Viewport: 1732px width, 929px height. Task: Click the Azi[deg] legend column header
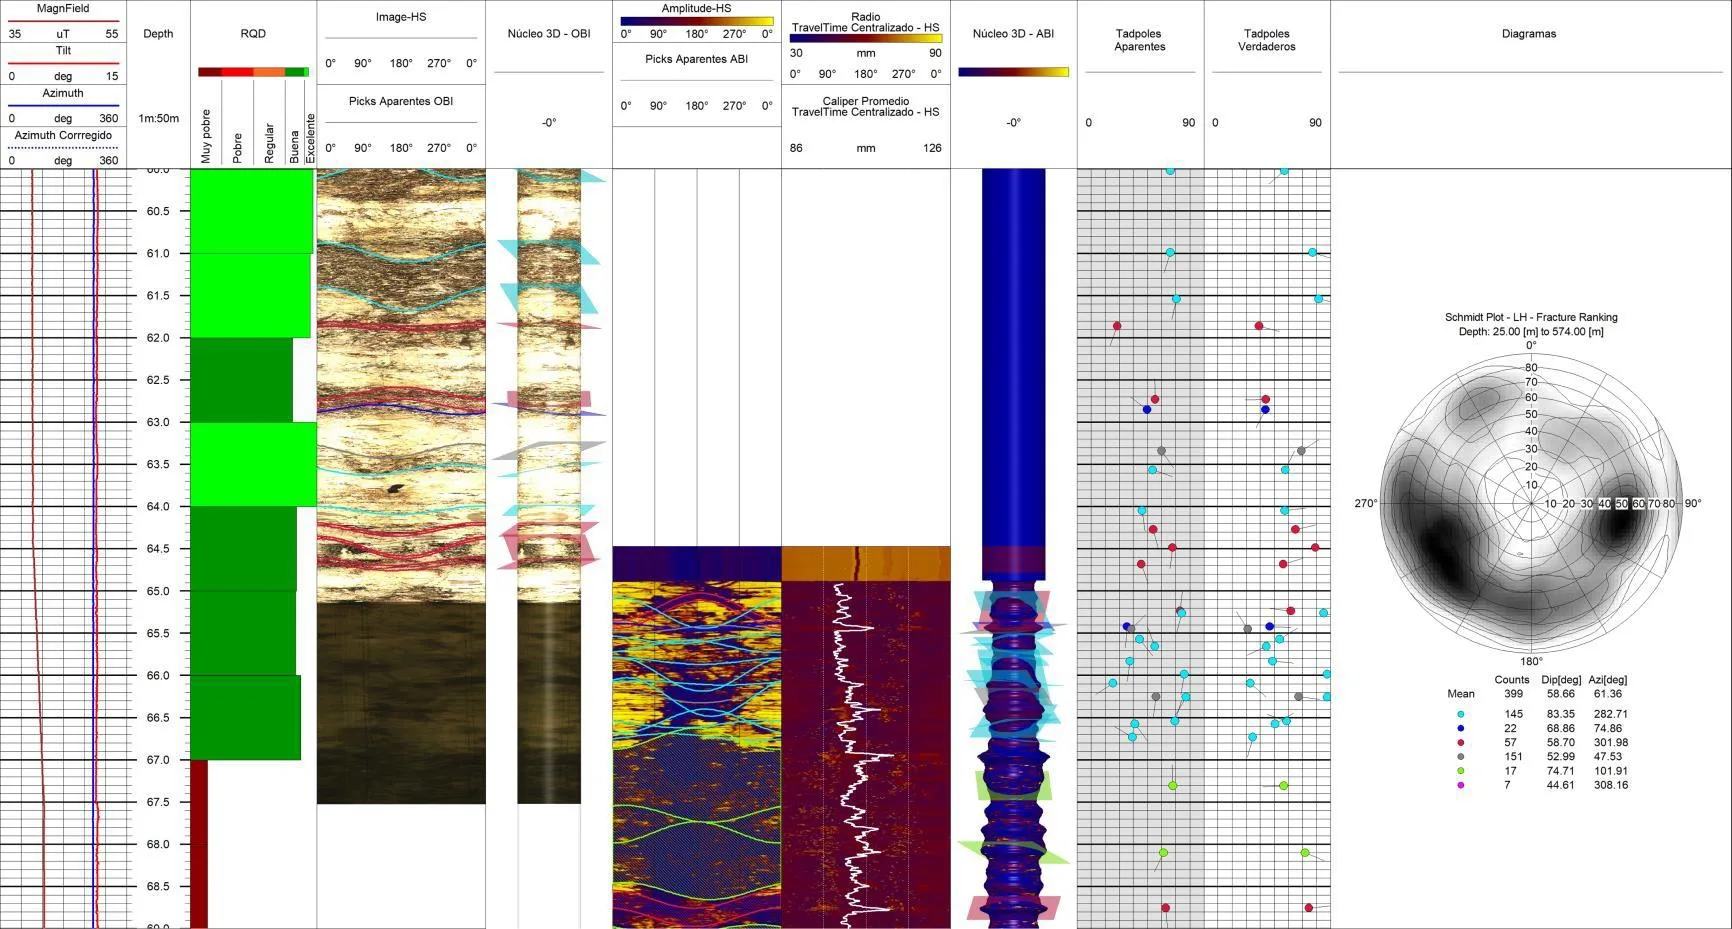coord(1608,679)
